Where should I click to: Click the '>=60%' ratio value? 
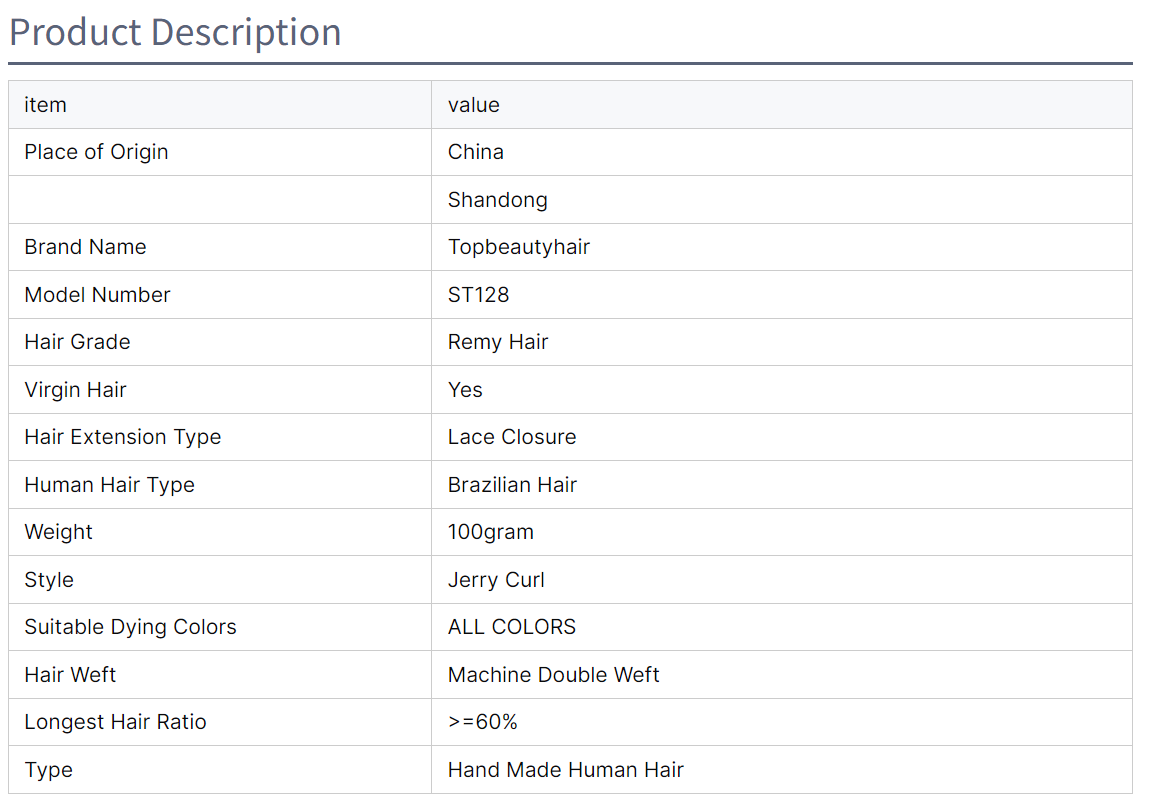482,723
